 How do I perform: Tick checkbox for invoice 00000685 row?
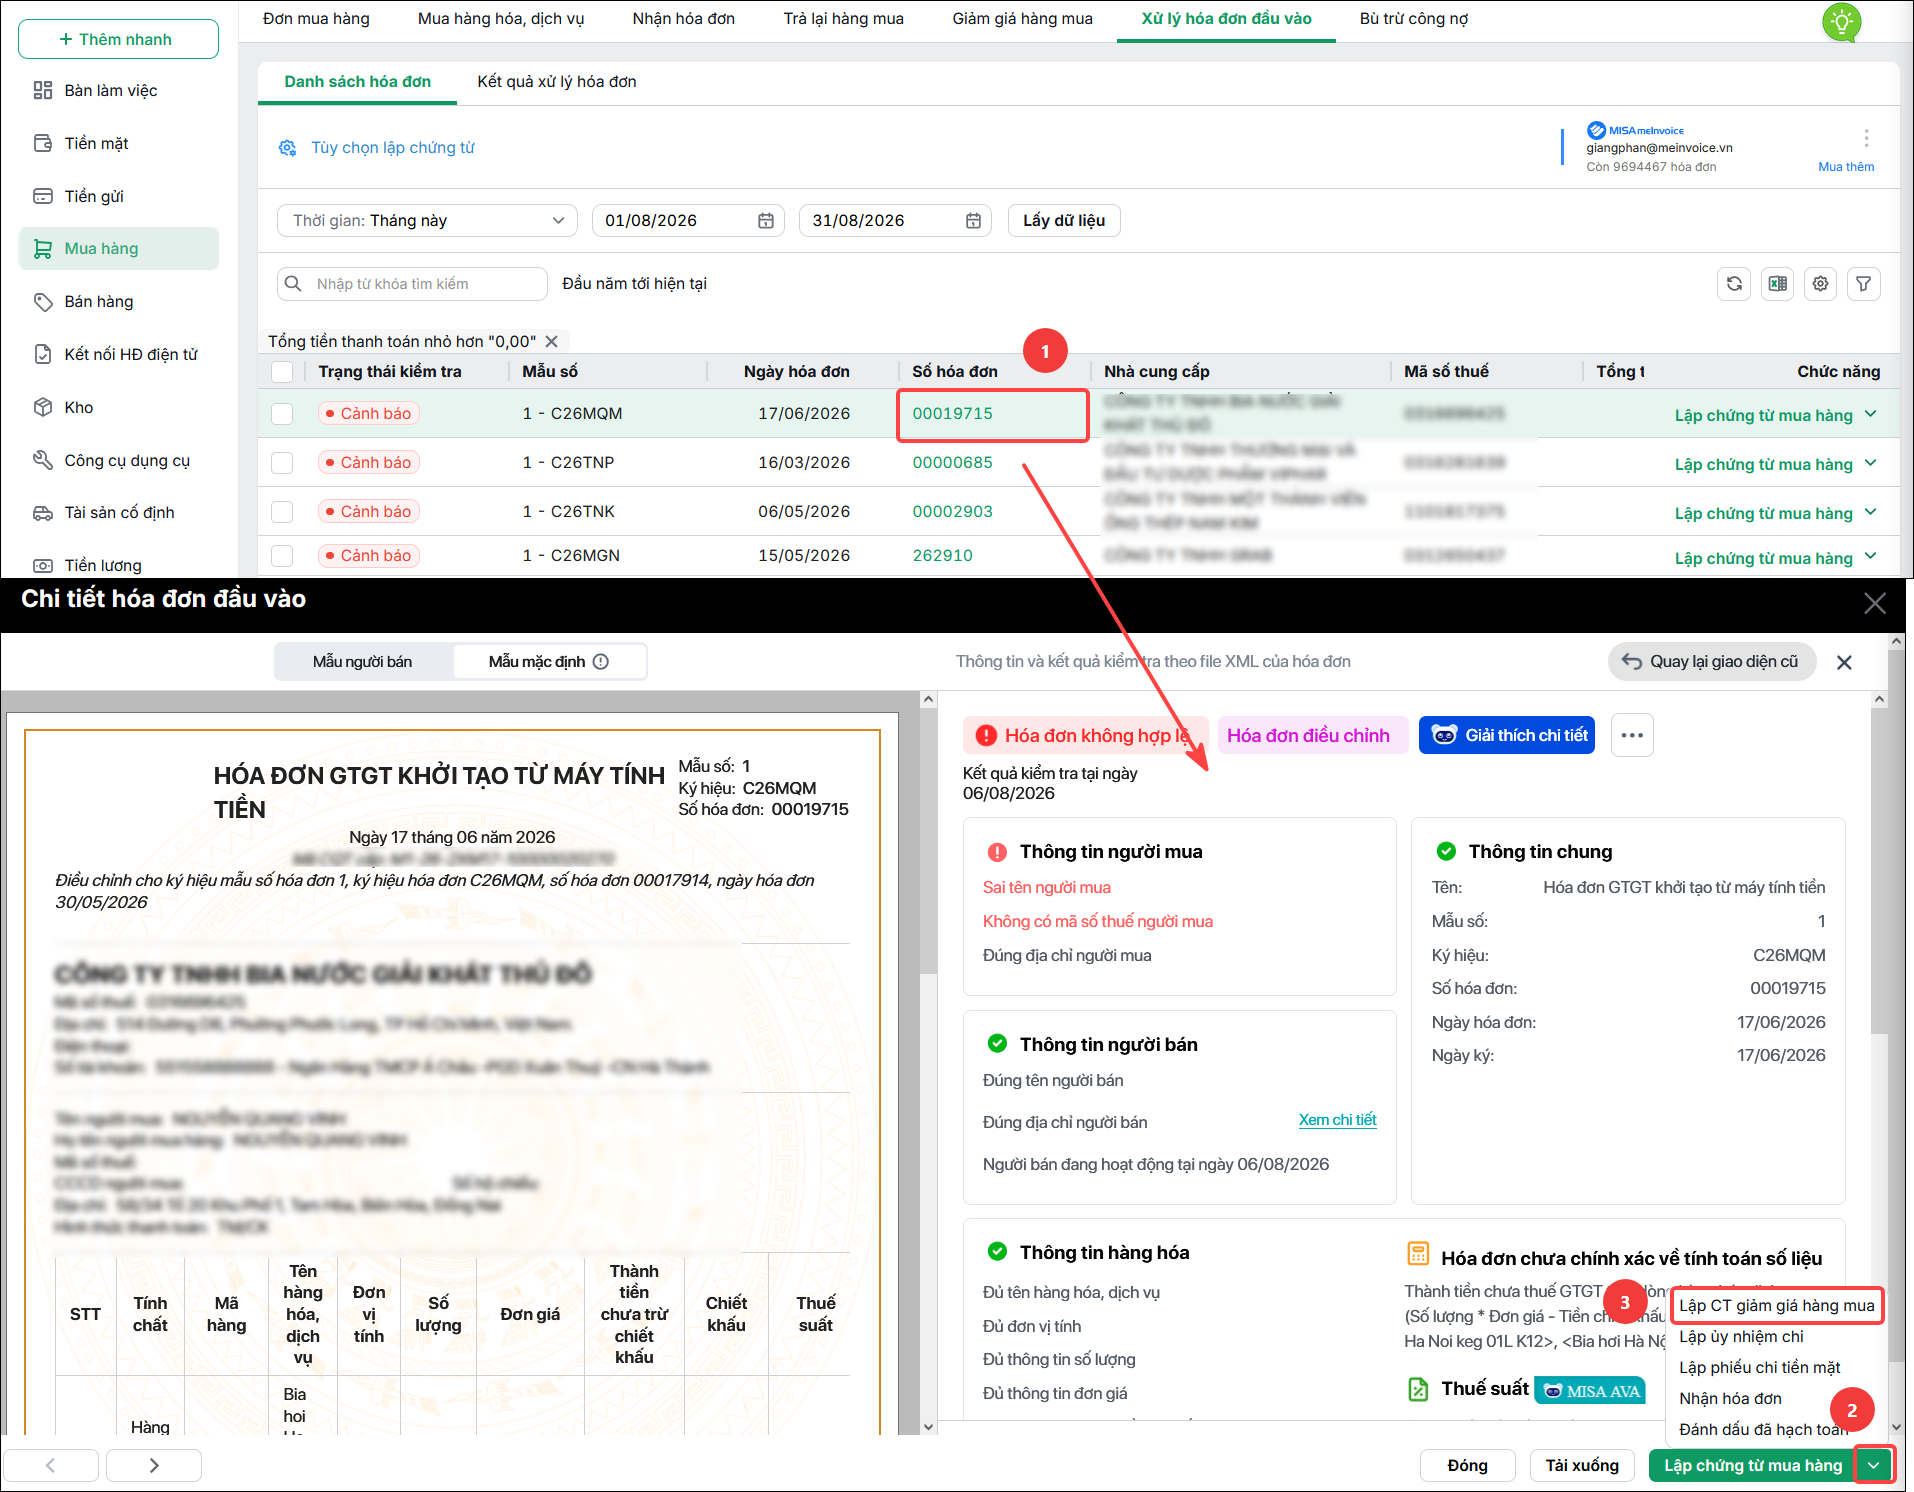282,463
